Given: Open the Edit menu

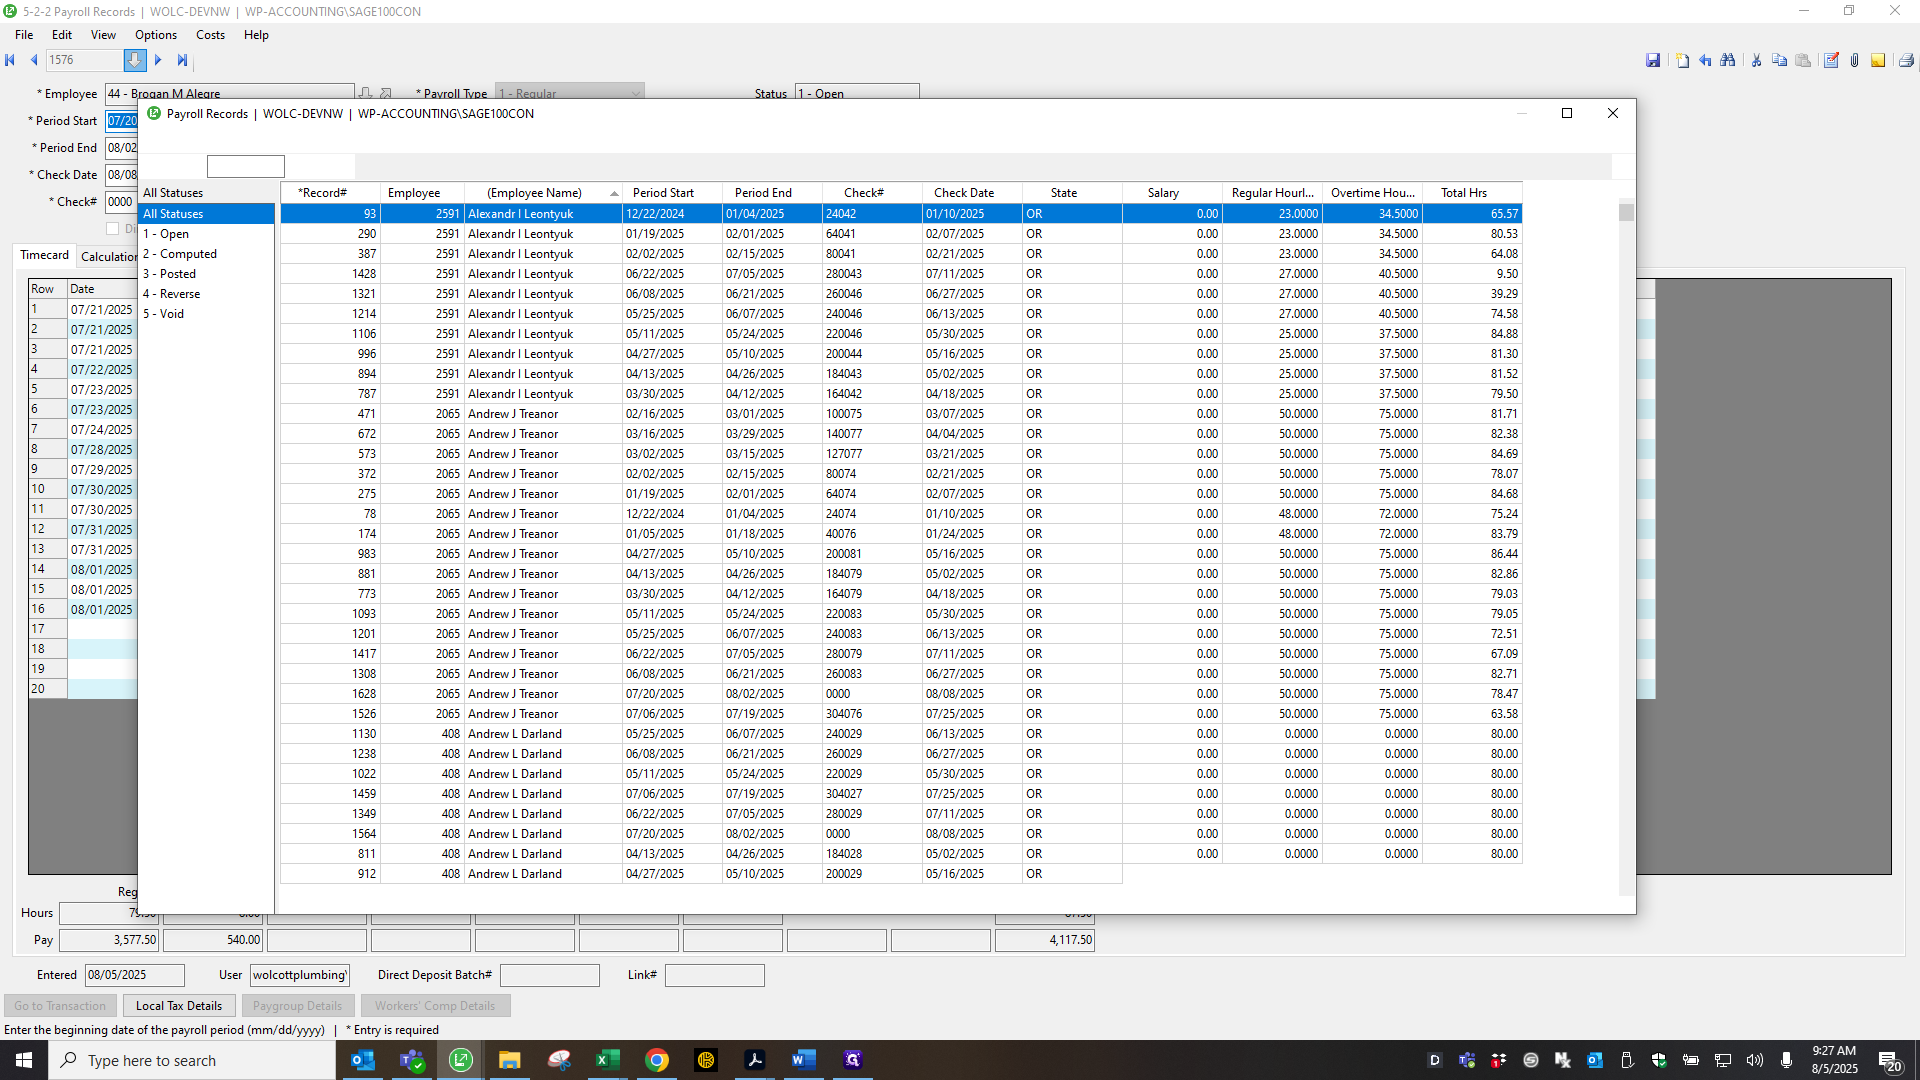Looking at the screenshot, I should pyautogui.click(x=62, y=35).
